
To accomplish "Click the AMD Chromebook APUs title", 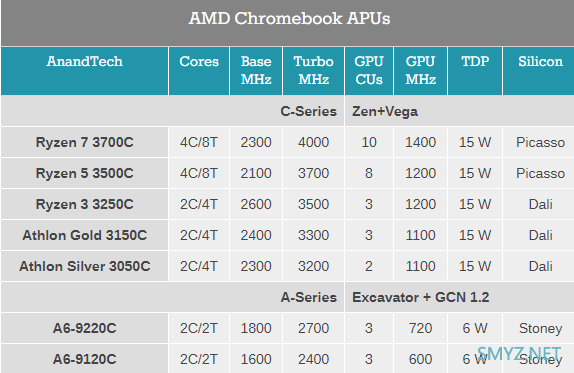I will (x=289, y=18).
